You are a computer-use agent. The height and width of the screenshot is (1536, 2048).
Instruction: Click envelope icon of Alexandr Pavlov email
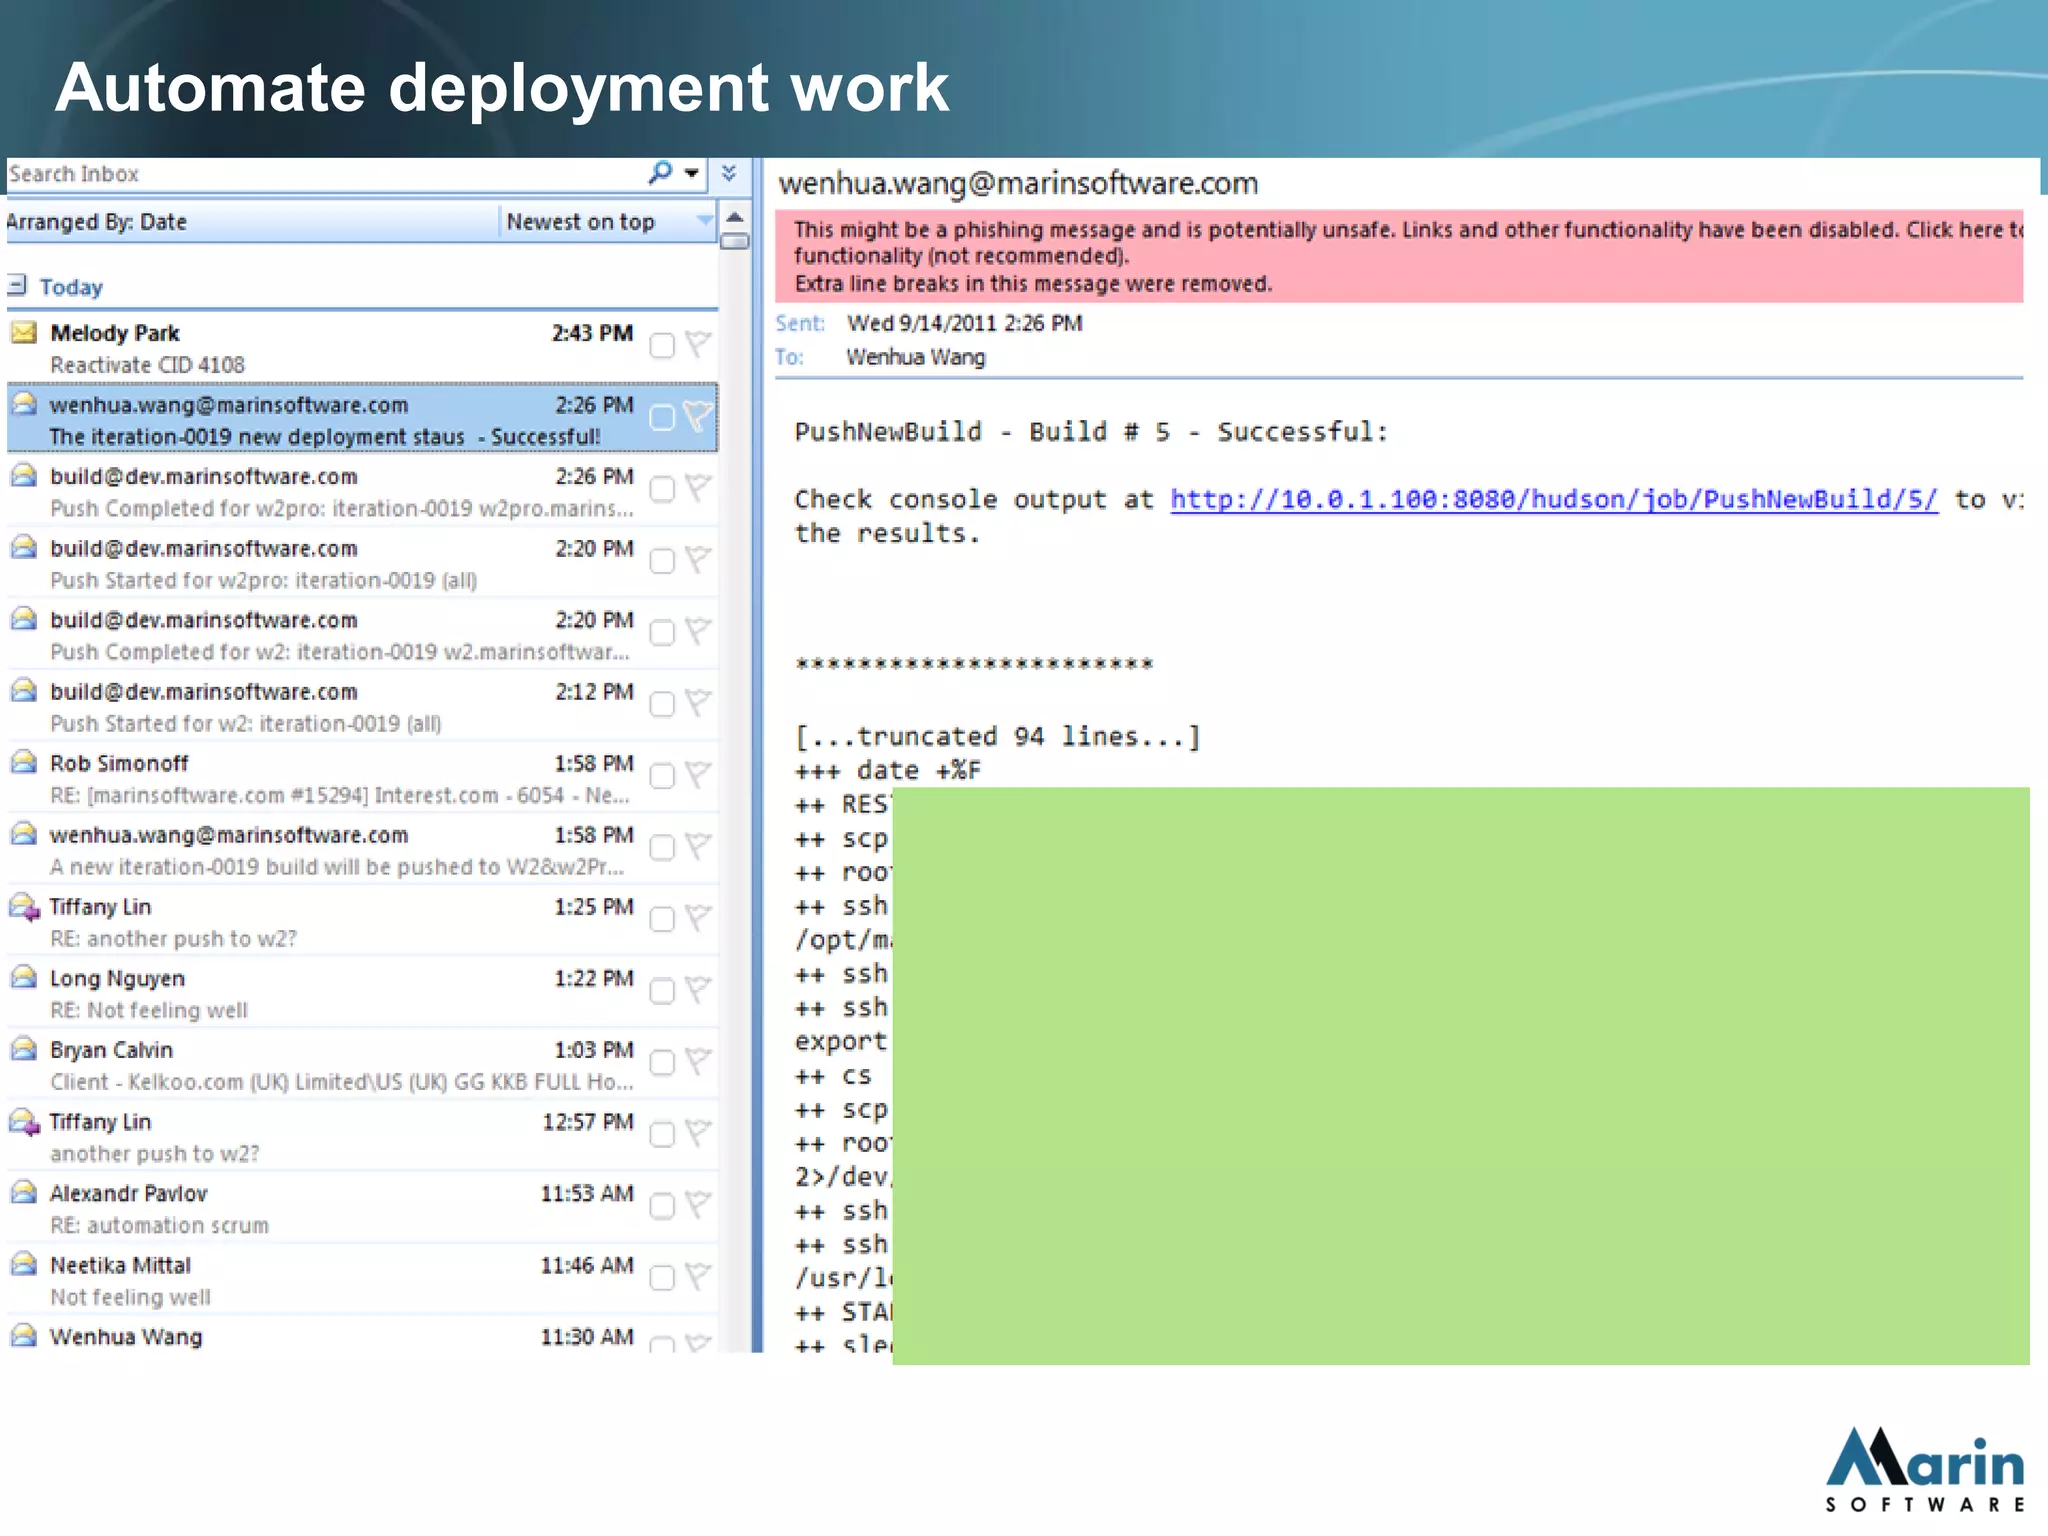(x=24, y=1192)
